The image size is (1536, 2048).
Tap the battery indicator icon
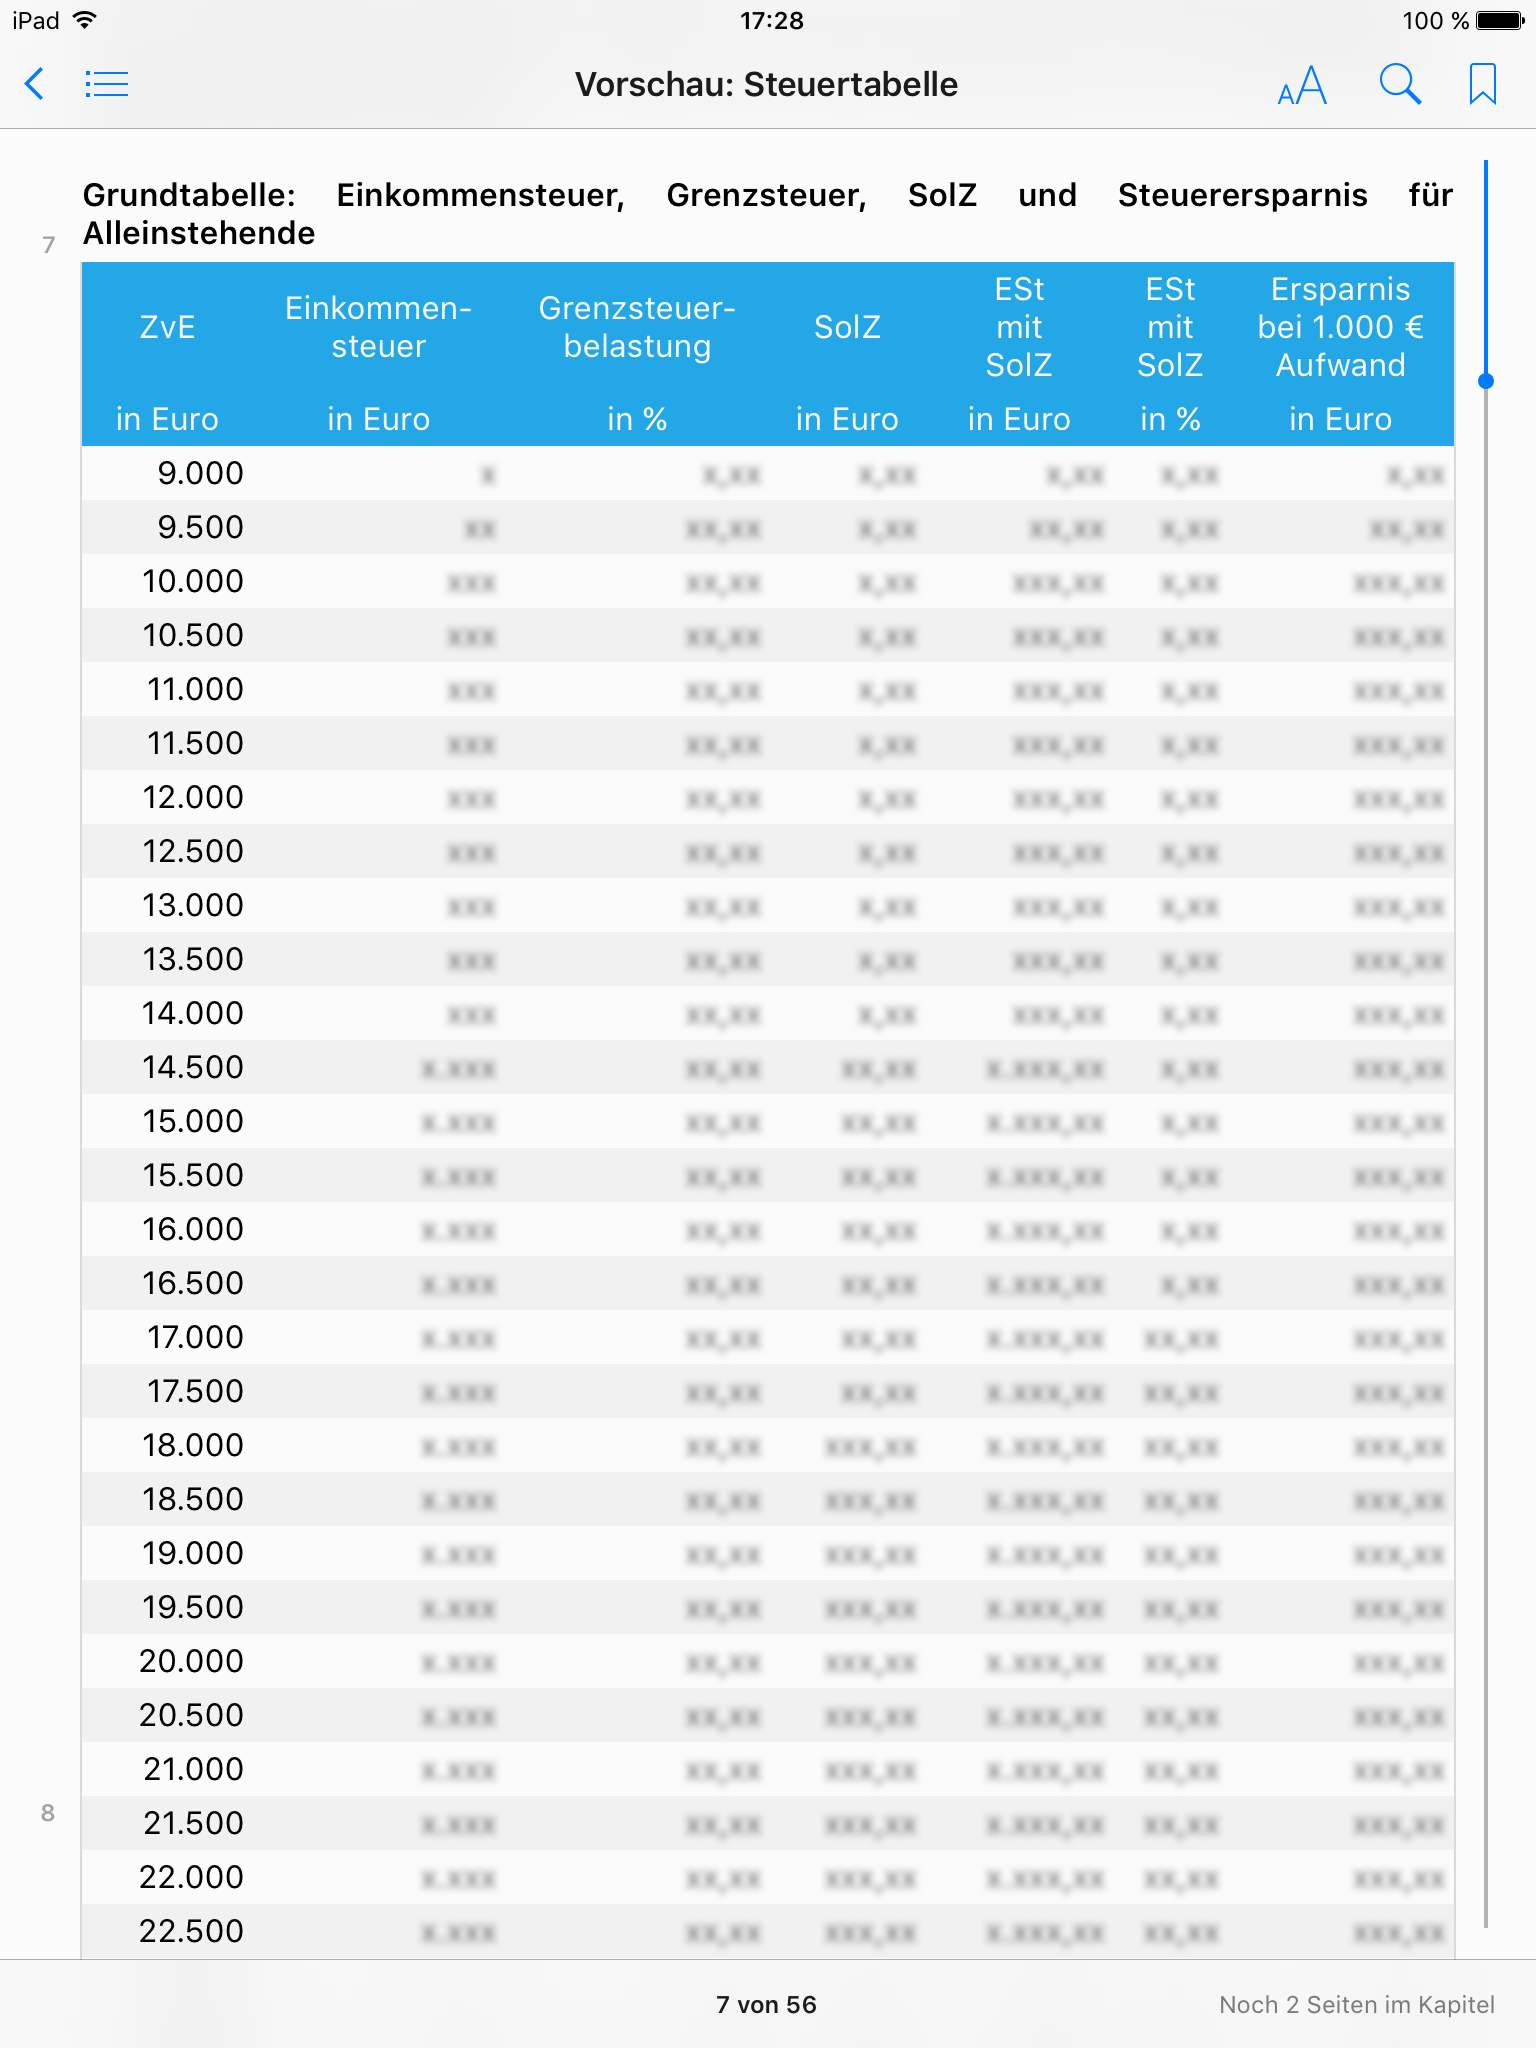[1498, 20]
